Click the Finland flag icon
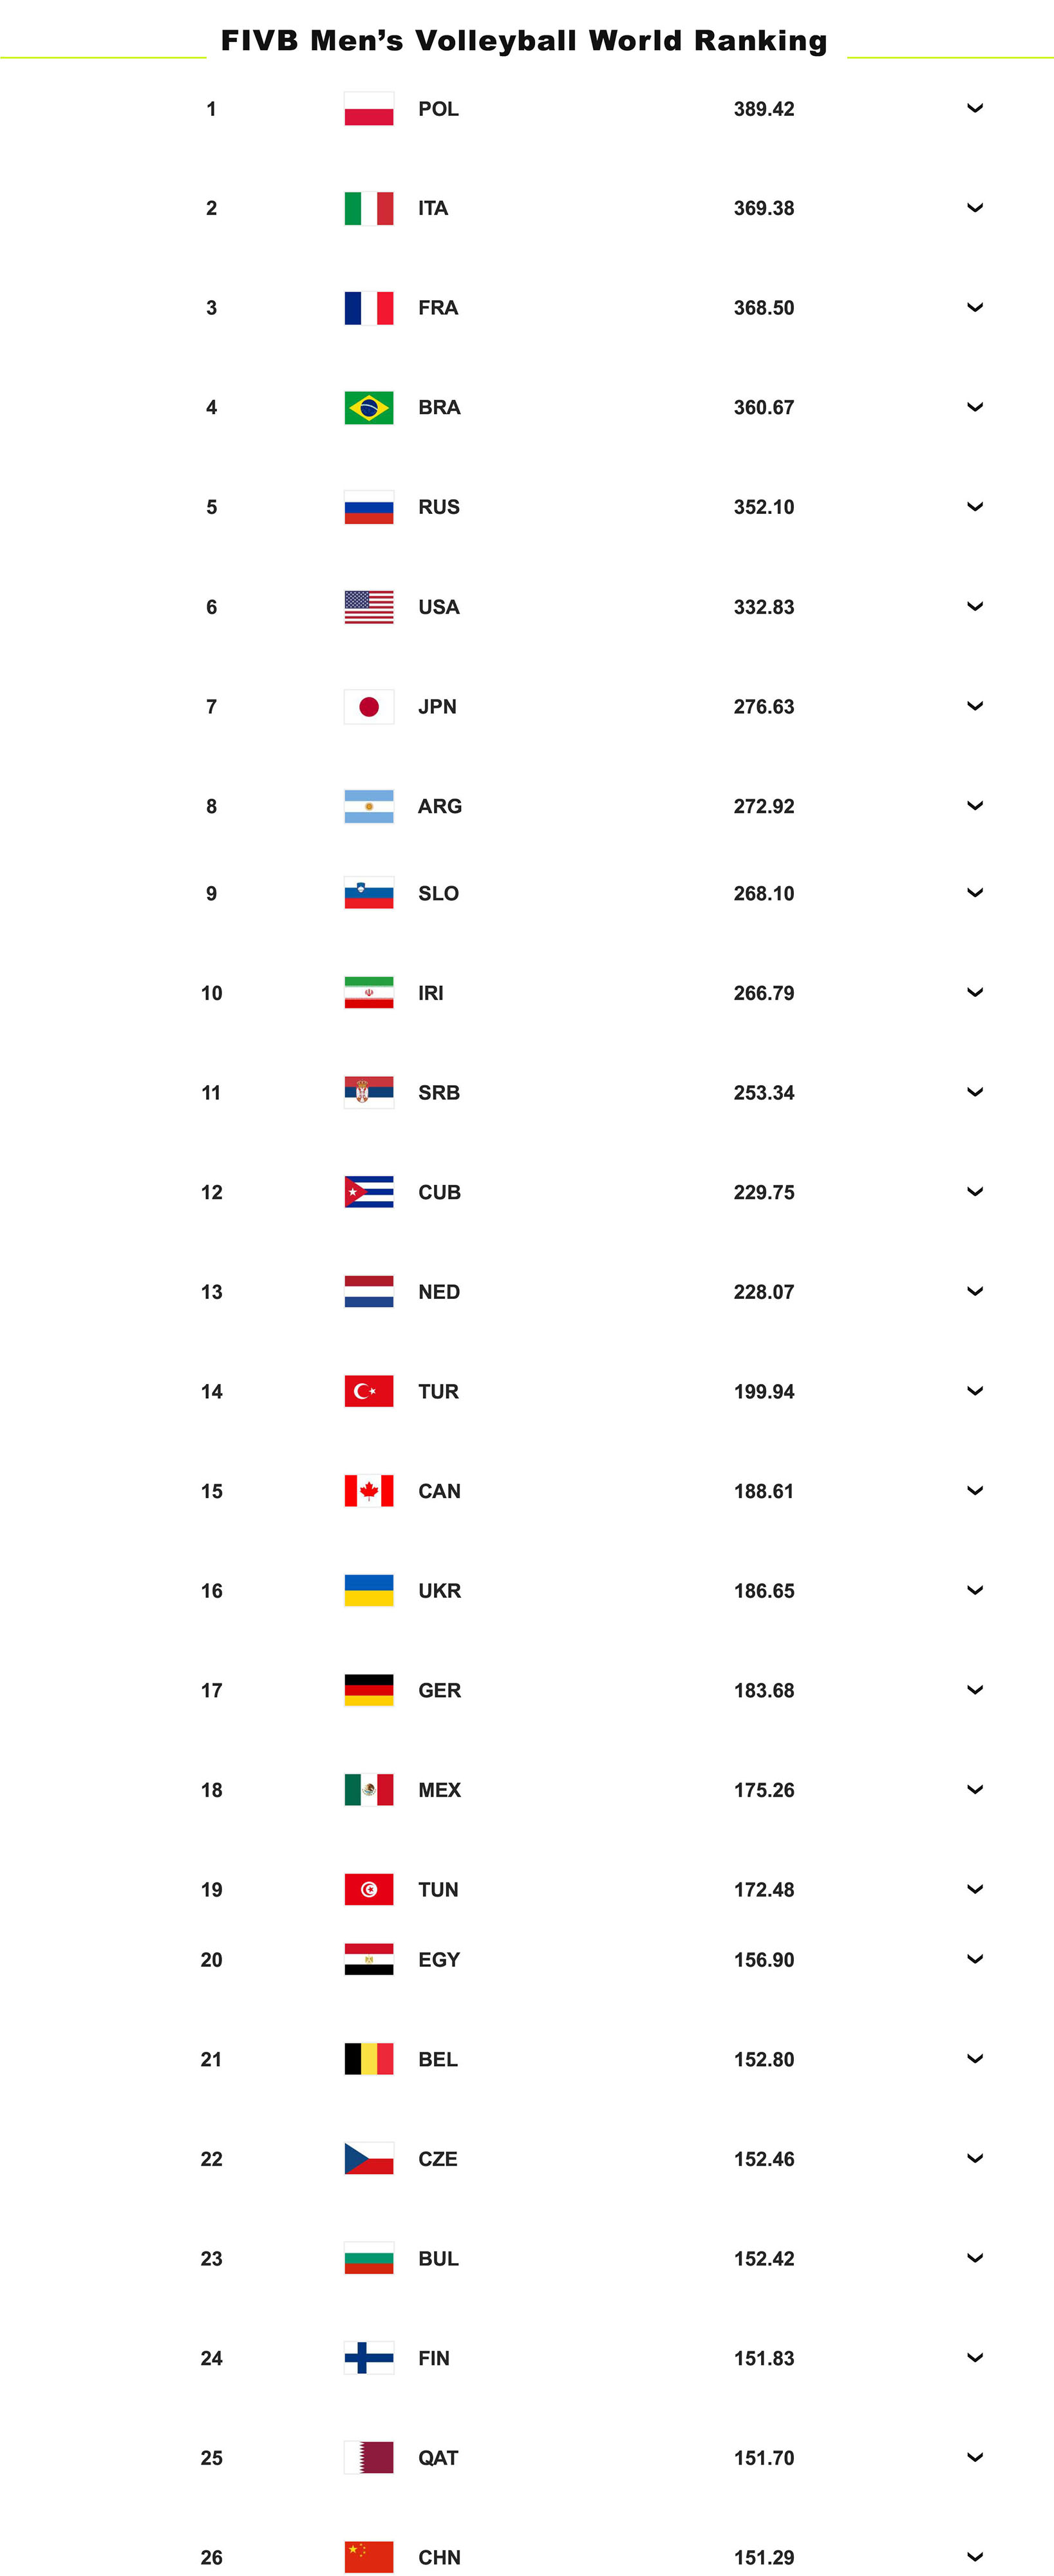This screenshot has height=2576, width=1054. [x=368, y=2357]
